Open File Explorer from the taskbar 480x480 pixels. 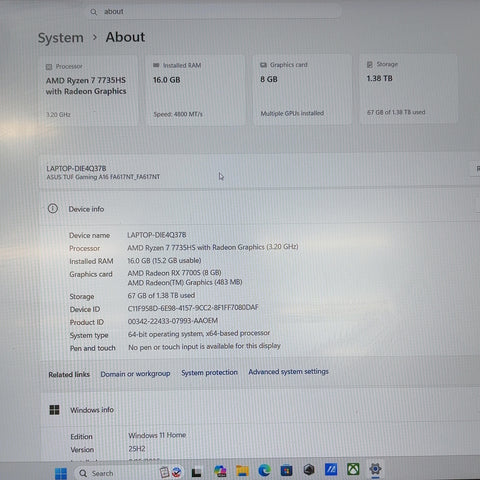pos(242,471)
